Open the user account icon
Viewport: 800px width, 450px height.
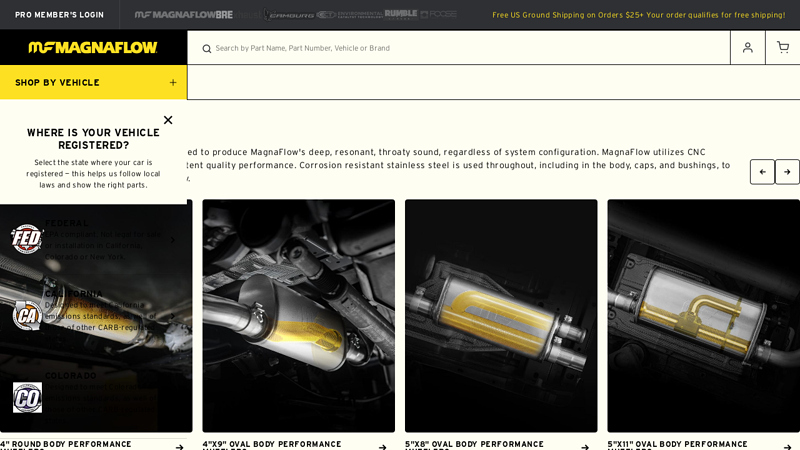click(747, 47)
